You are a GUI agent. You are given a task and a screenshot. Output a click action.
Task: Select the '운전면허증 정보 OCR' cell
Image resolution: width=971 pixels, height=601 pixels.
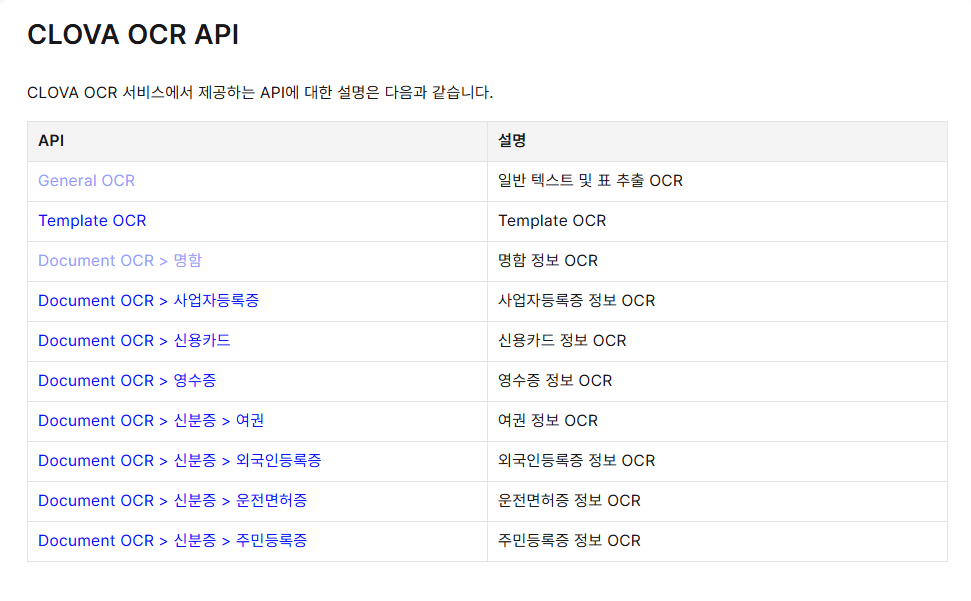coord(717,501)
